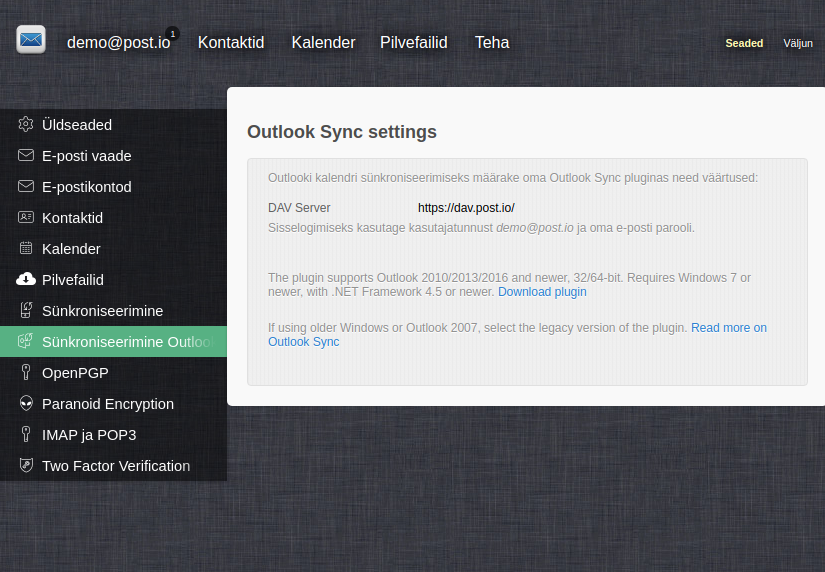This screenshot has width=825, height=572.
Task: Log out via the Väljun link
Action: point(798,43)
